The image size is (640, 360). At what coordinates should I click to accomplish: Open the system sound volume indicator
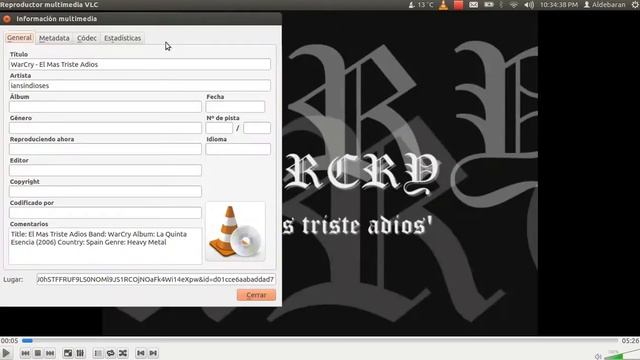tap(529, 5)
